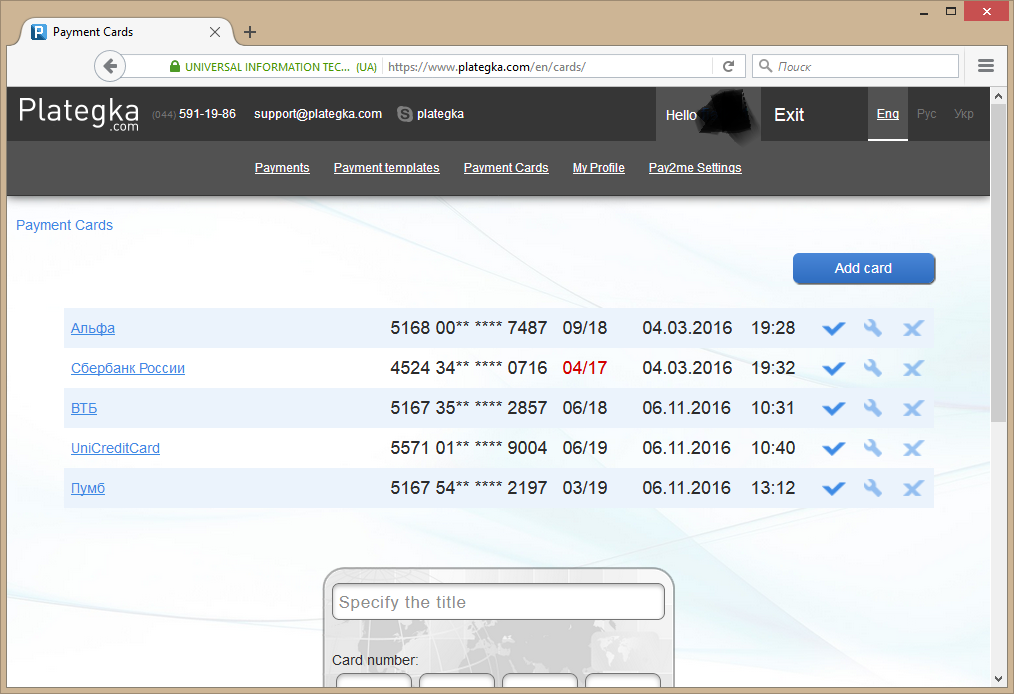Delete the ВТБ card with X icon
This screenshot has height=694, width=1014.
(912, 409)
